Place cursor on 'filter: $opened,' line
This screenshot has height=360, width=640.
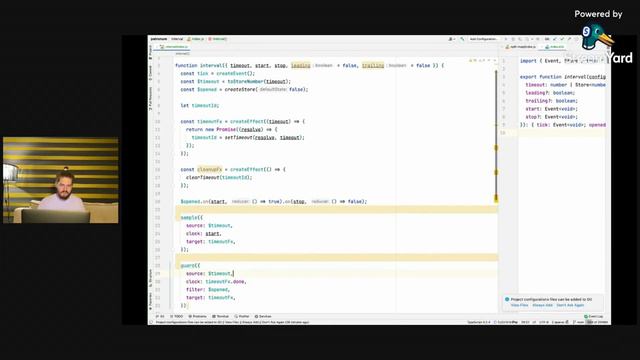pyautogui.click(x=208, y=290)
